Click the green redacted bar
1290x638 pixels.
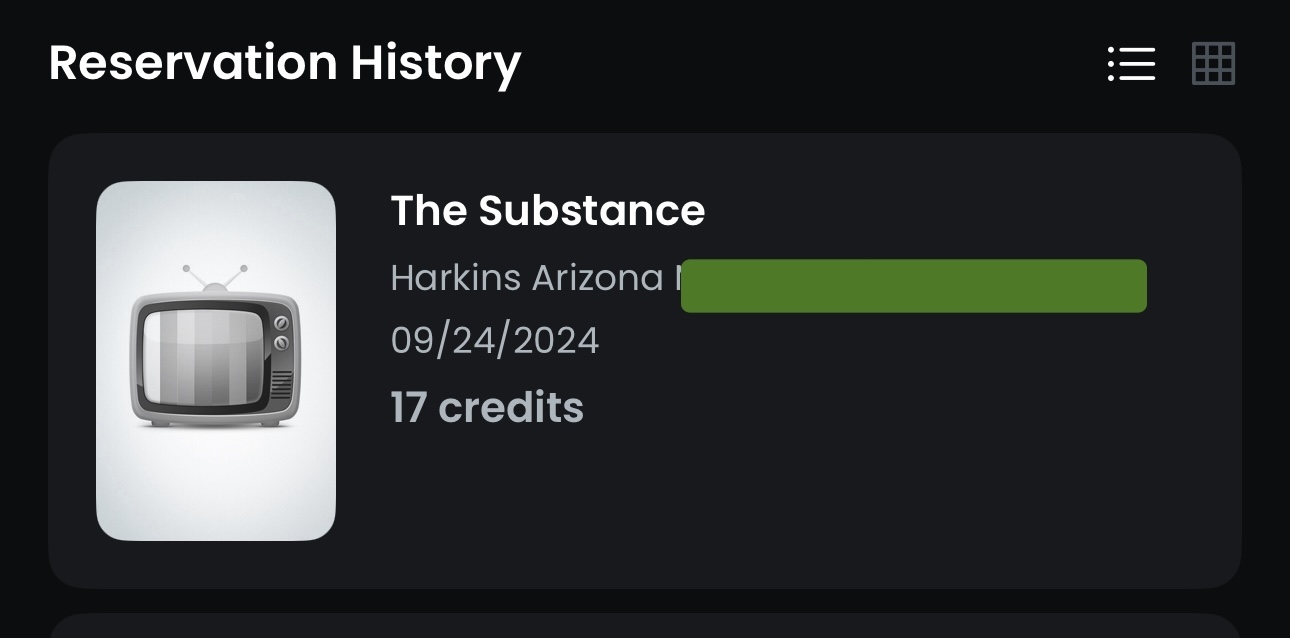[x=913, y=286]
